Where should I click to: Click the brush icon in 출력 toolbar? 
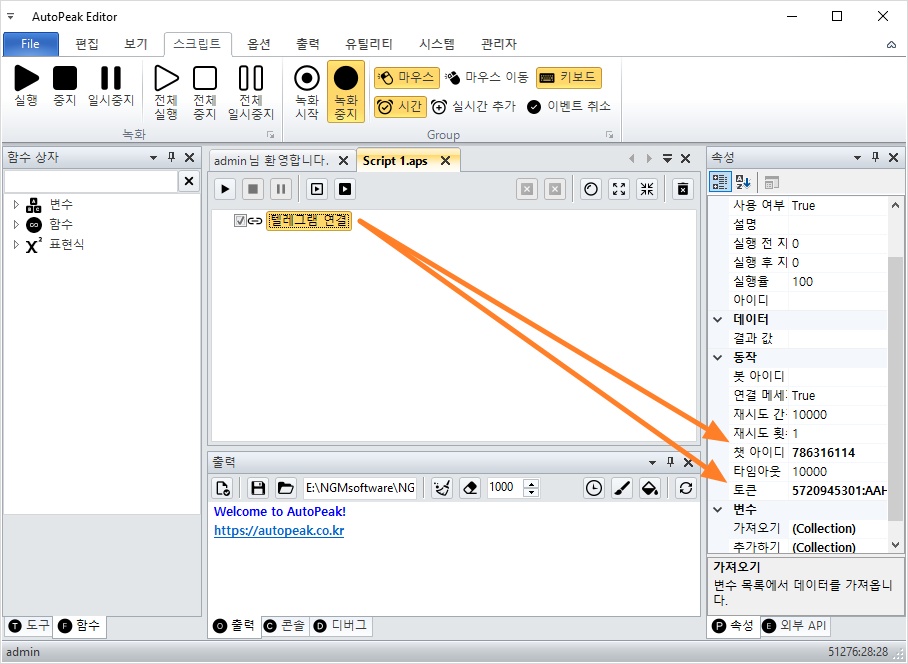pyautogui.click(x=621, y=488)
